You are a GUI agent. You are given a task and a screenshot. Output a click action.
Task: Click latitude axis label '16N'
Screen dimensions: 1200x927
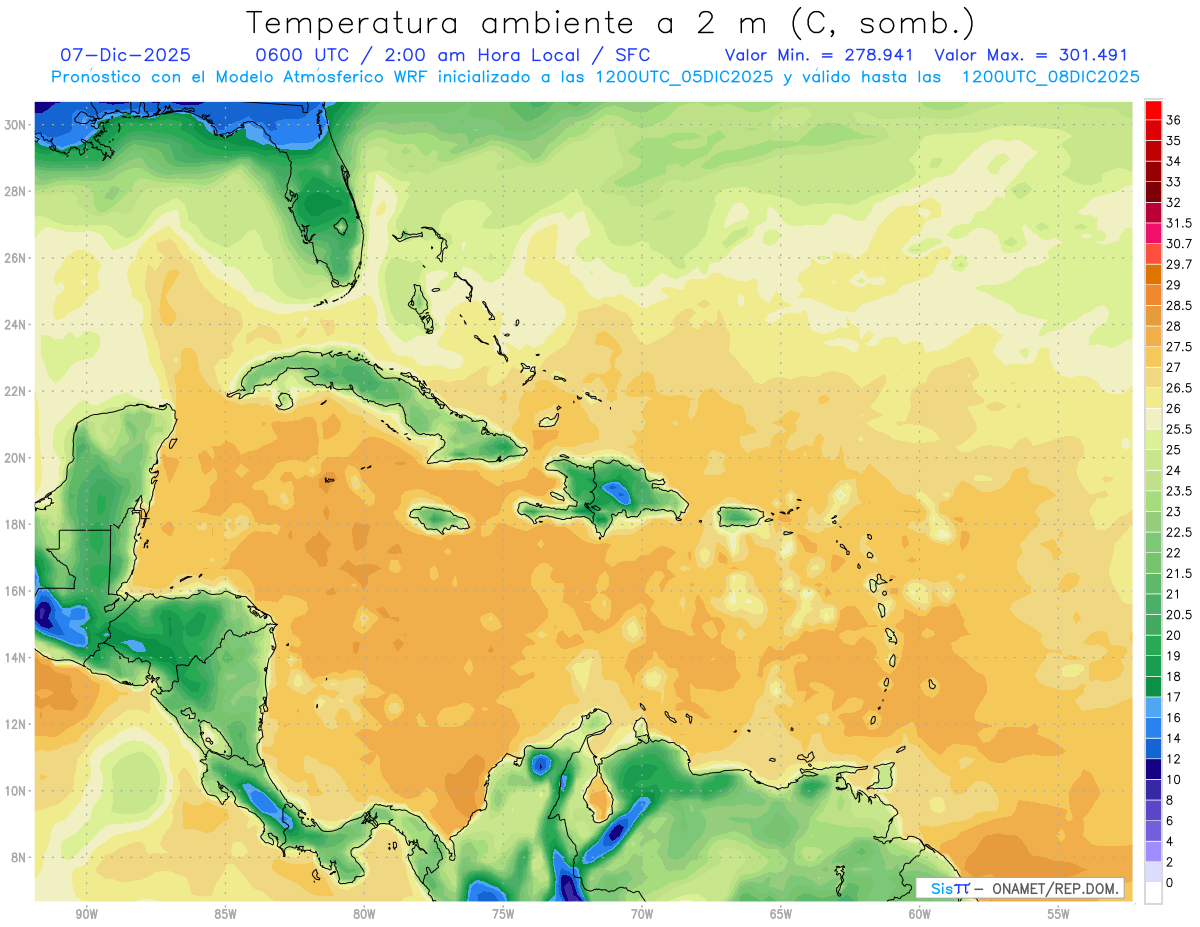point(17,591)
